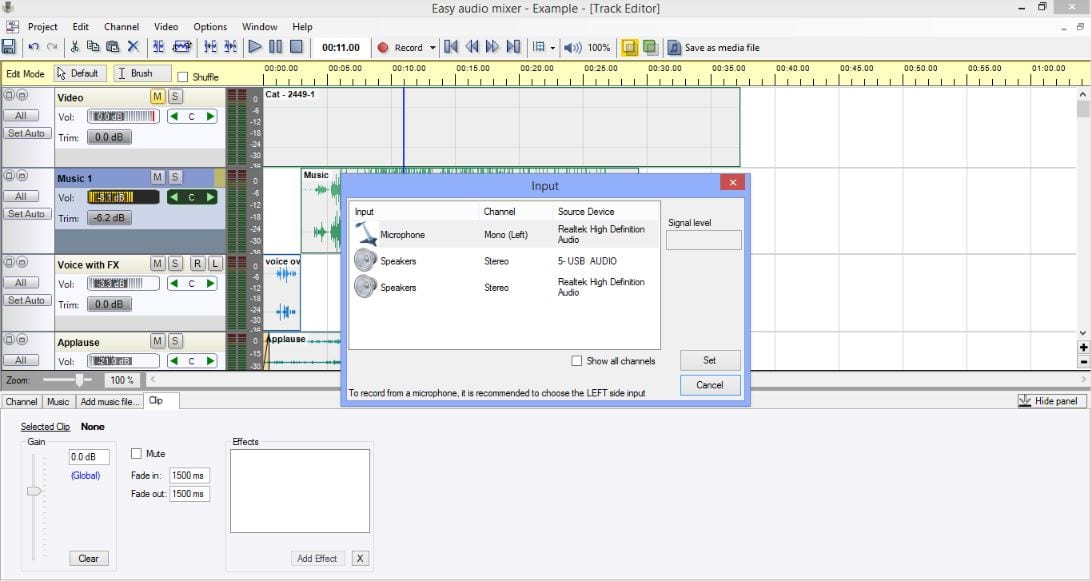Image resolution: width=1091 pixels, height=581 pixels.
Task: Click the red Record button
Action: pos(401,47)
